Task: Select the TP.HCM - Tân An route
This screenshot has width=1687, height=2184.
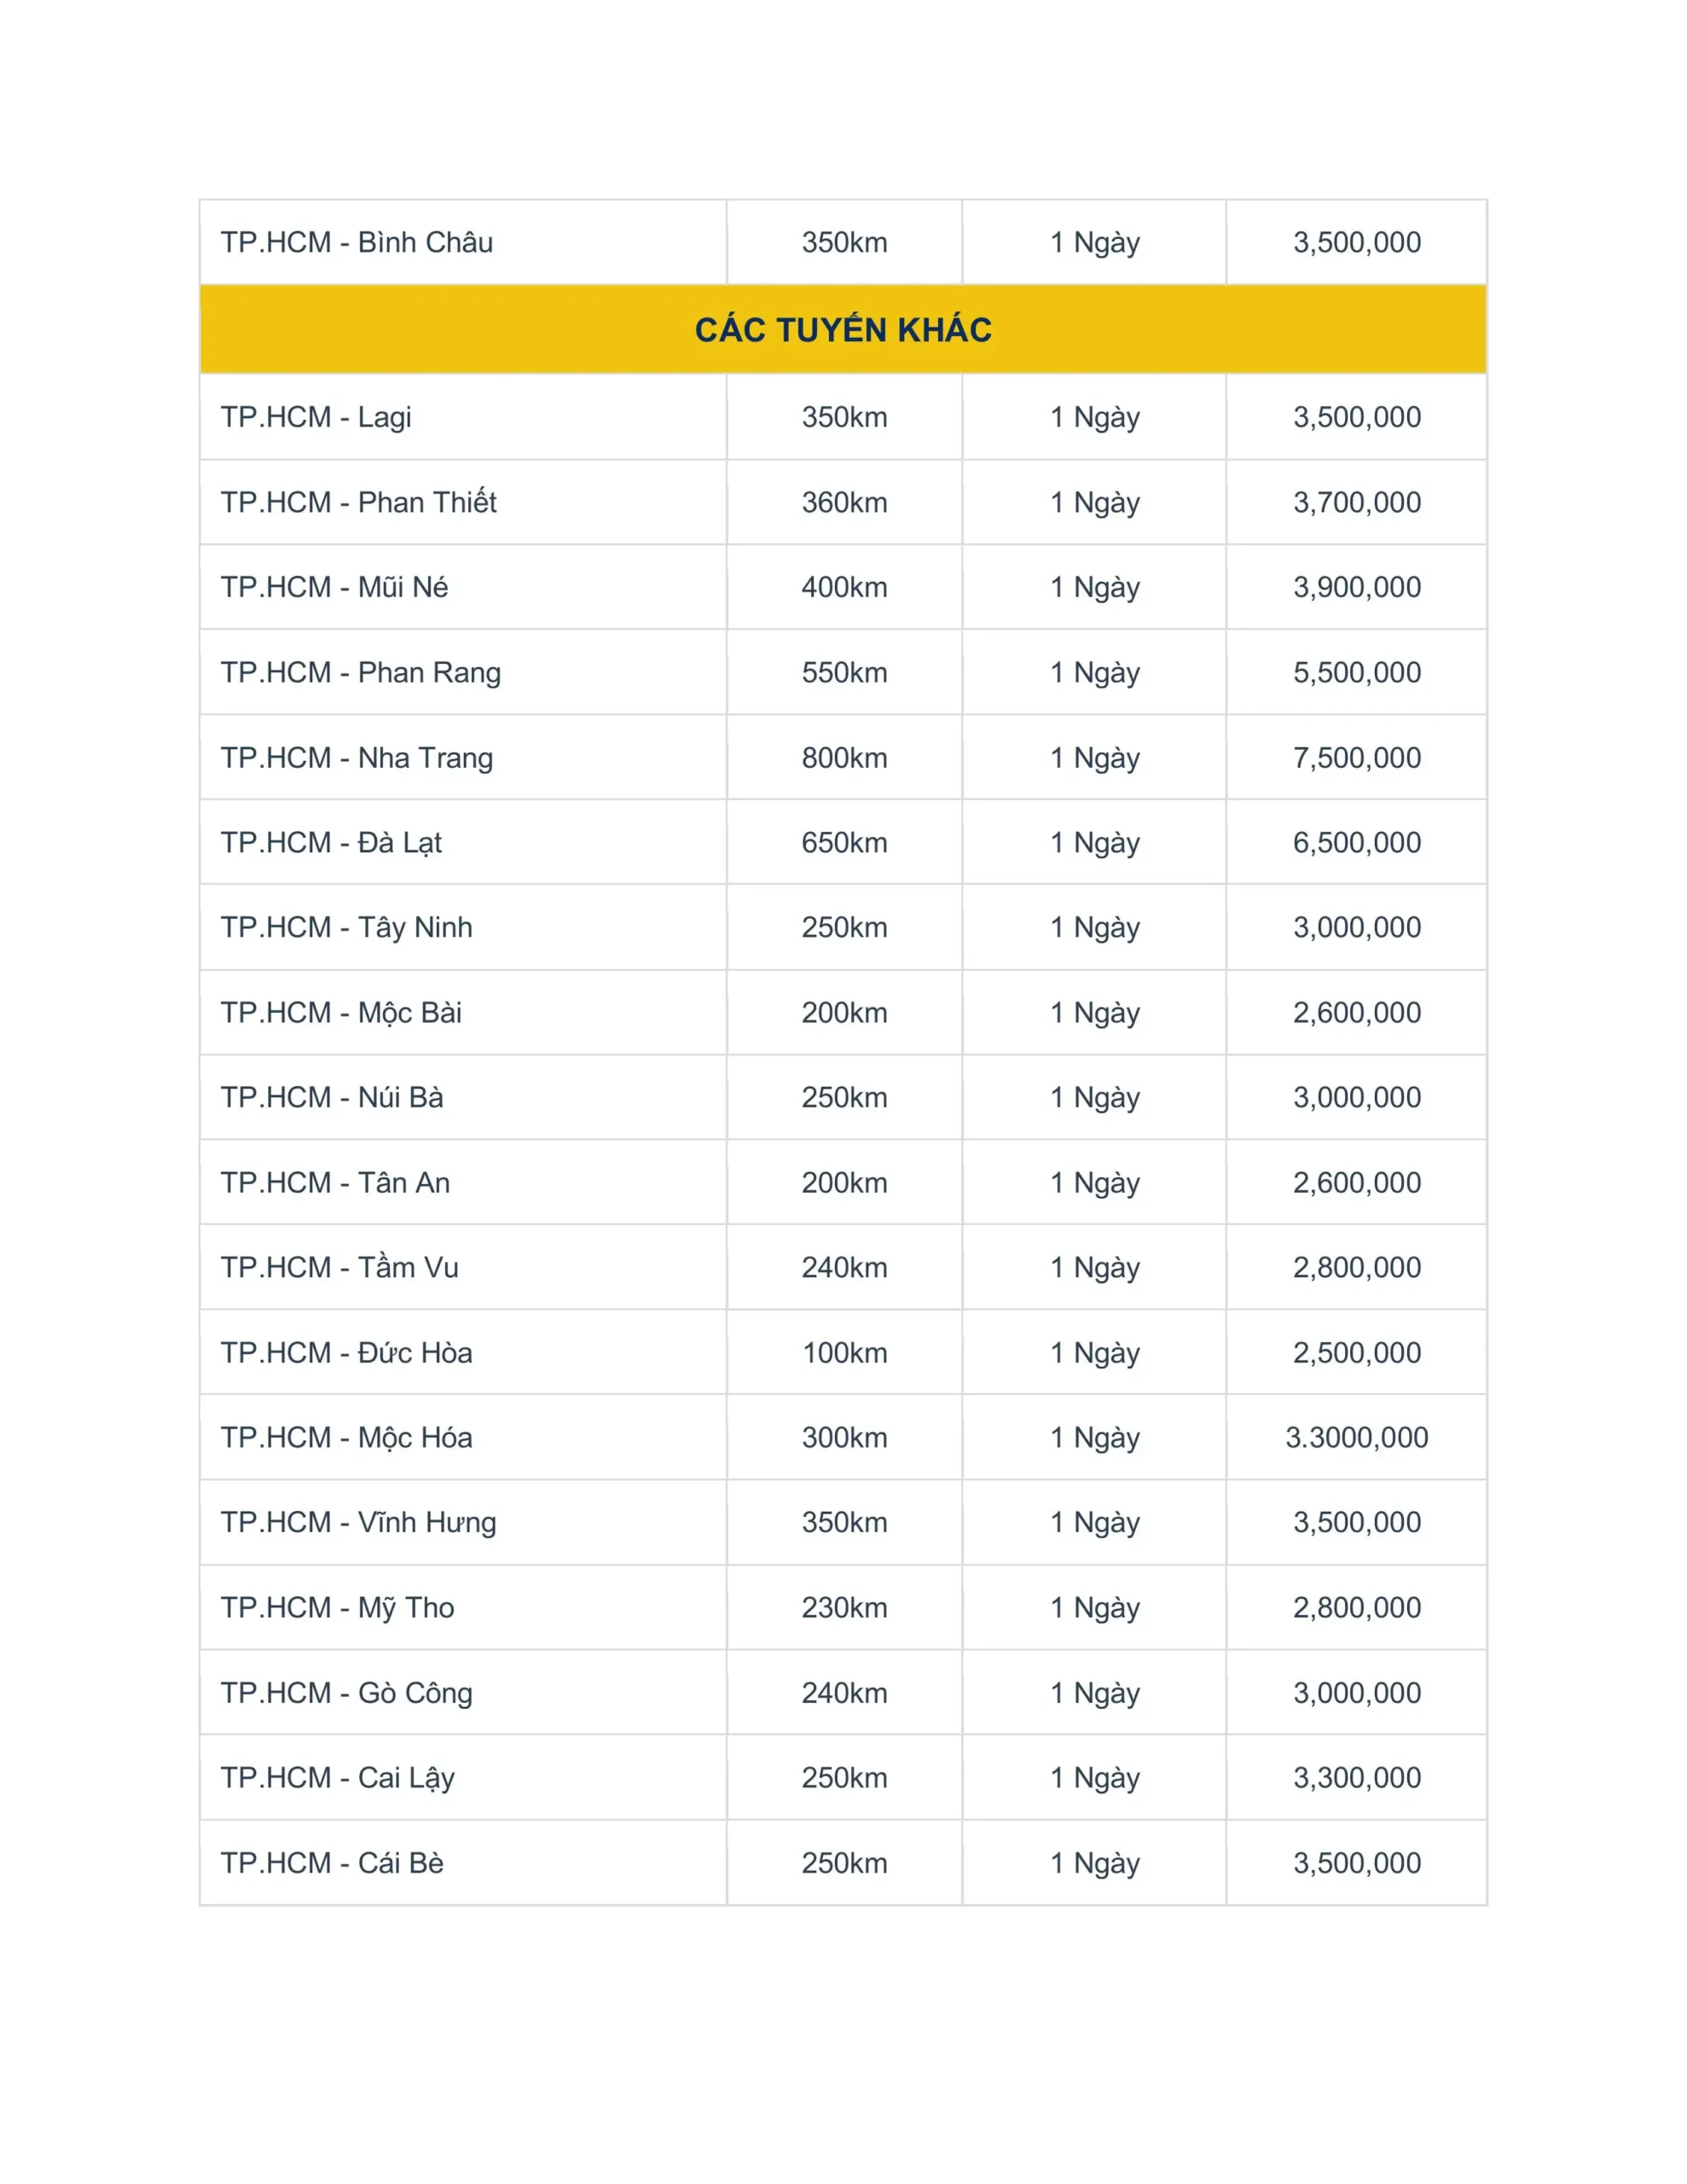Action: pyautogui.click(x=335, y=1182)
